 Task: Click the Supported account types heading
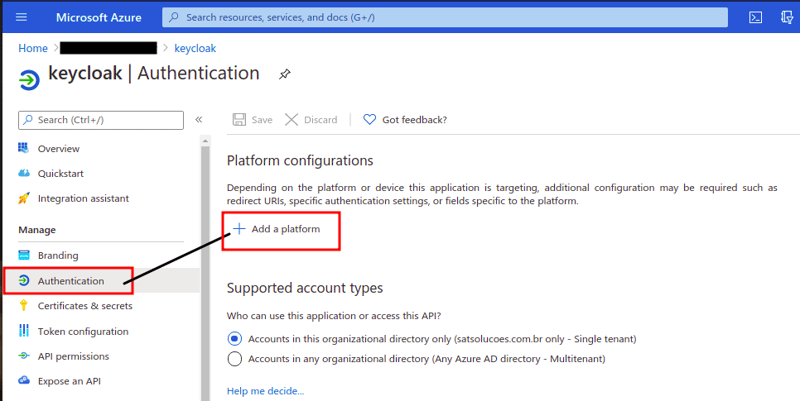pyautogui.click(x=305, y=288)
